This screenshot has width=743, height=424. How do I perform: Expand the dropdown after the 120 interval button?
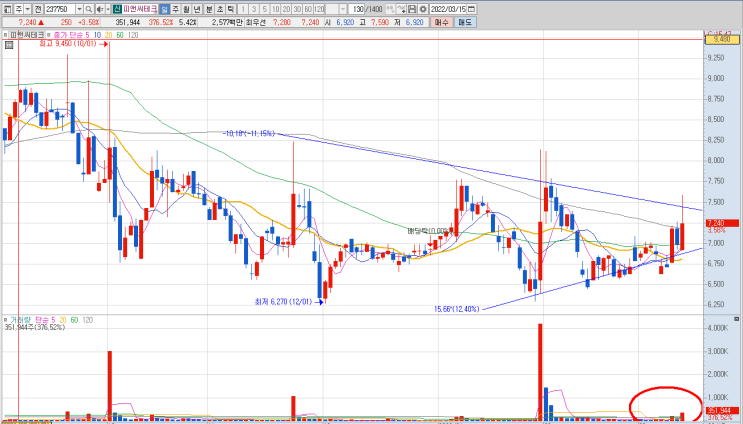click(343, 9)
